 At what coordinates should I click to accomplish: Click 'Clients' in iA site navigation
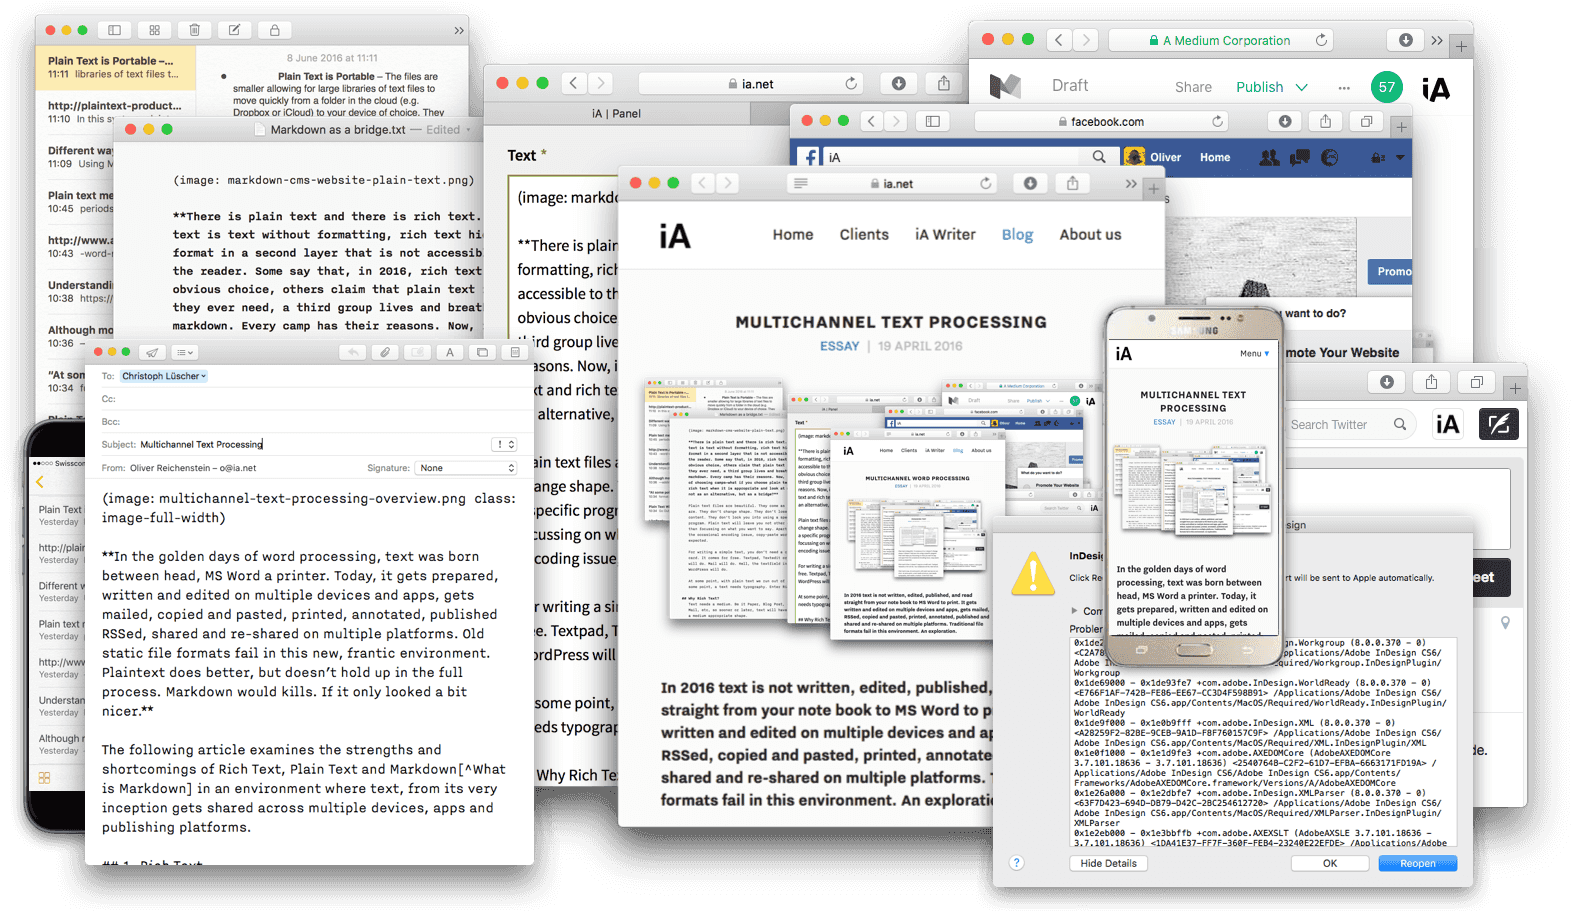864,234
